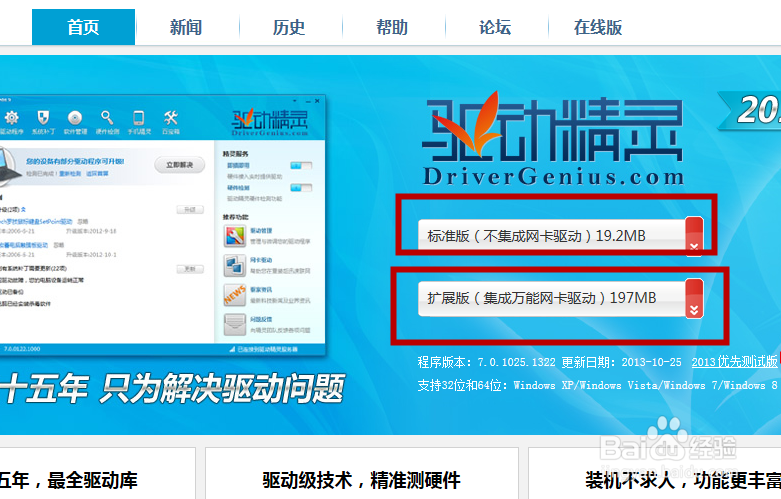Click 升级版本:2012-9-18 text in preview
781x499 pixels.
click(x=91, y=231)
